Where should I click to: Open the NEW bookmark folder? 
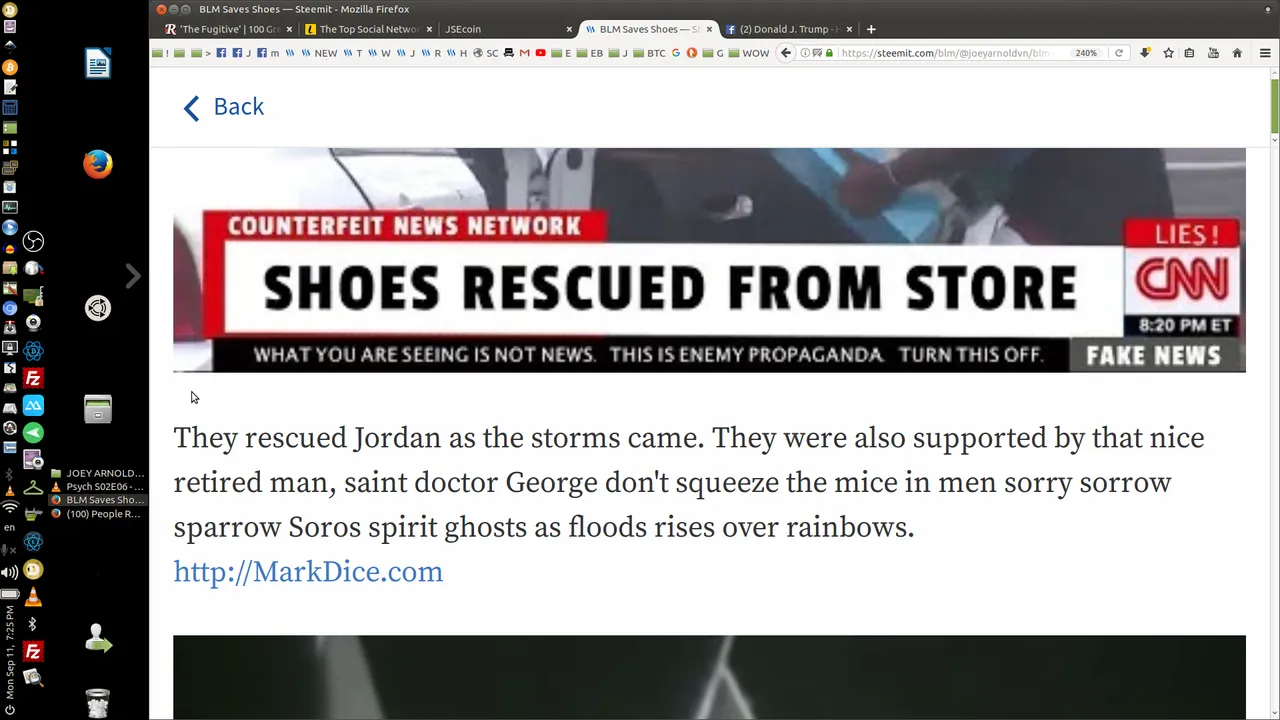tap(320, 53)
